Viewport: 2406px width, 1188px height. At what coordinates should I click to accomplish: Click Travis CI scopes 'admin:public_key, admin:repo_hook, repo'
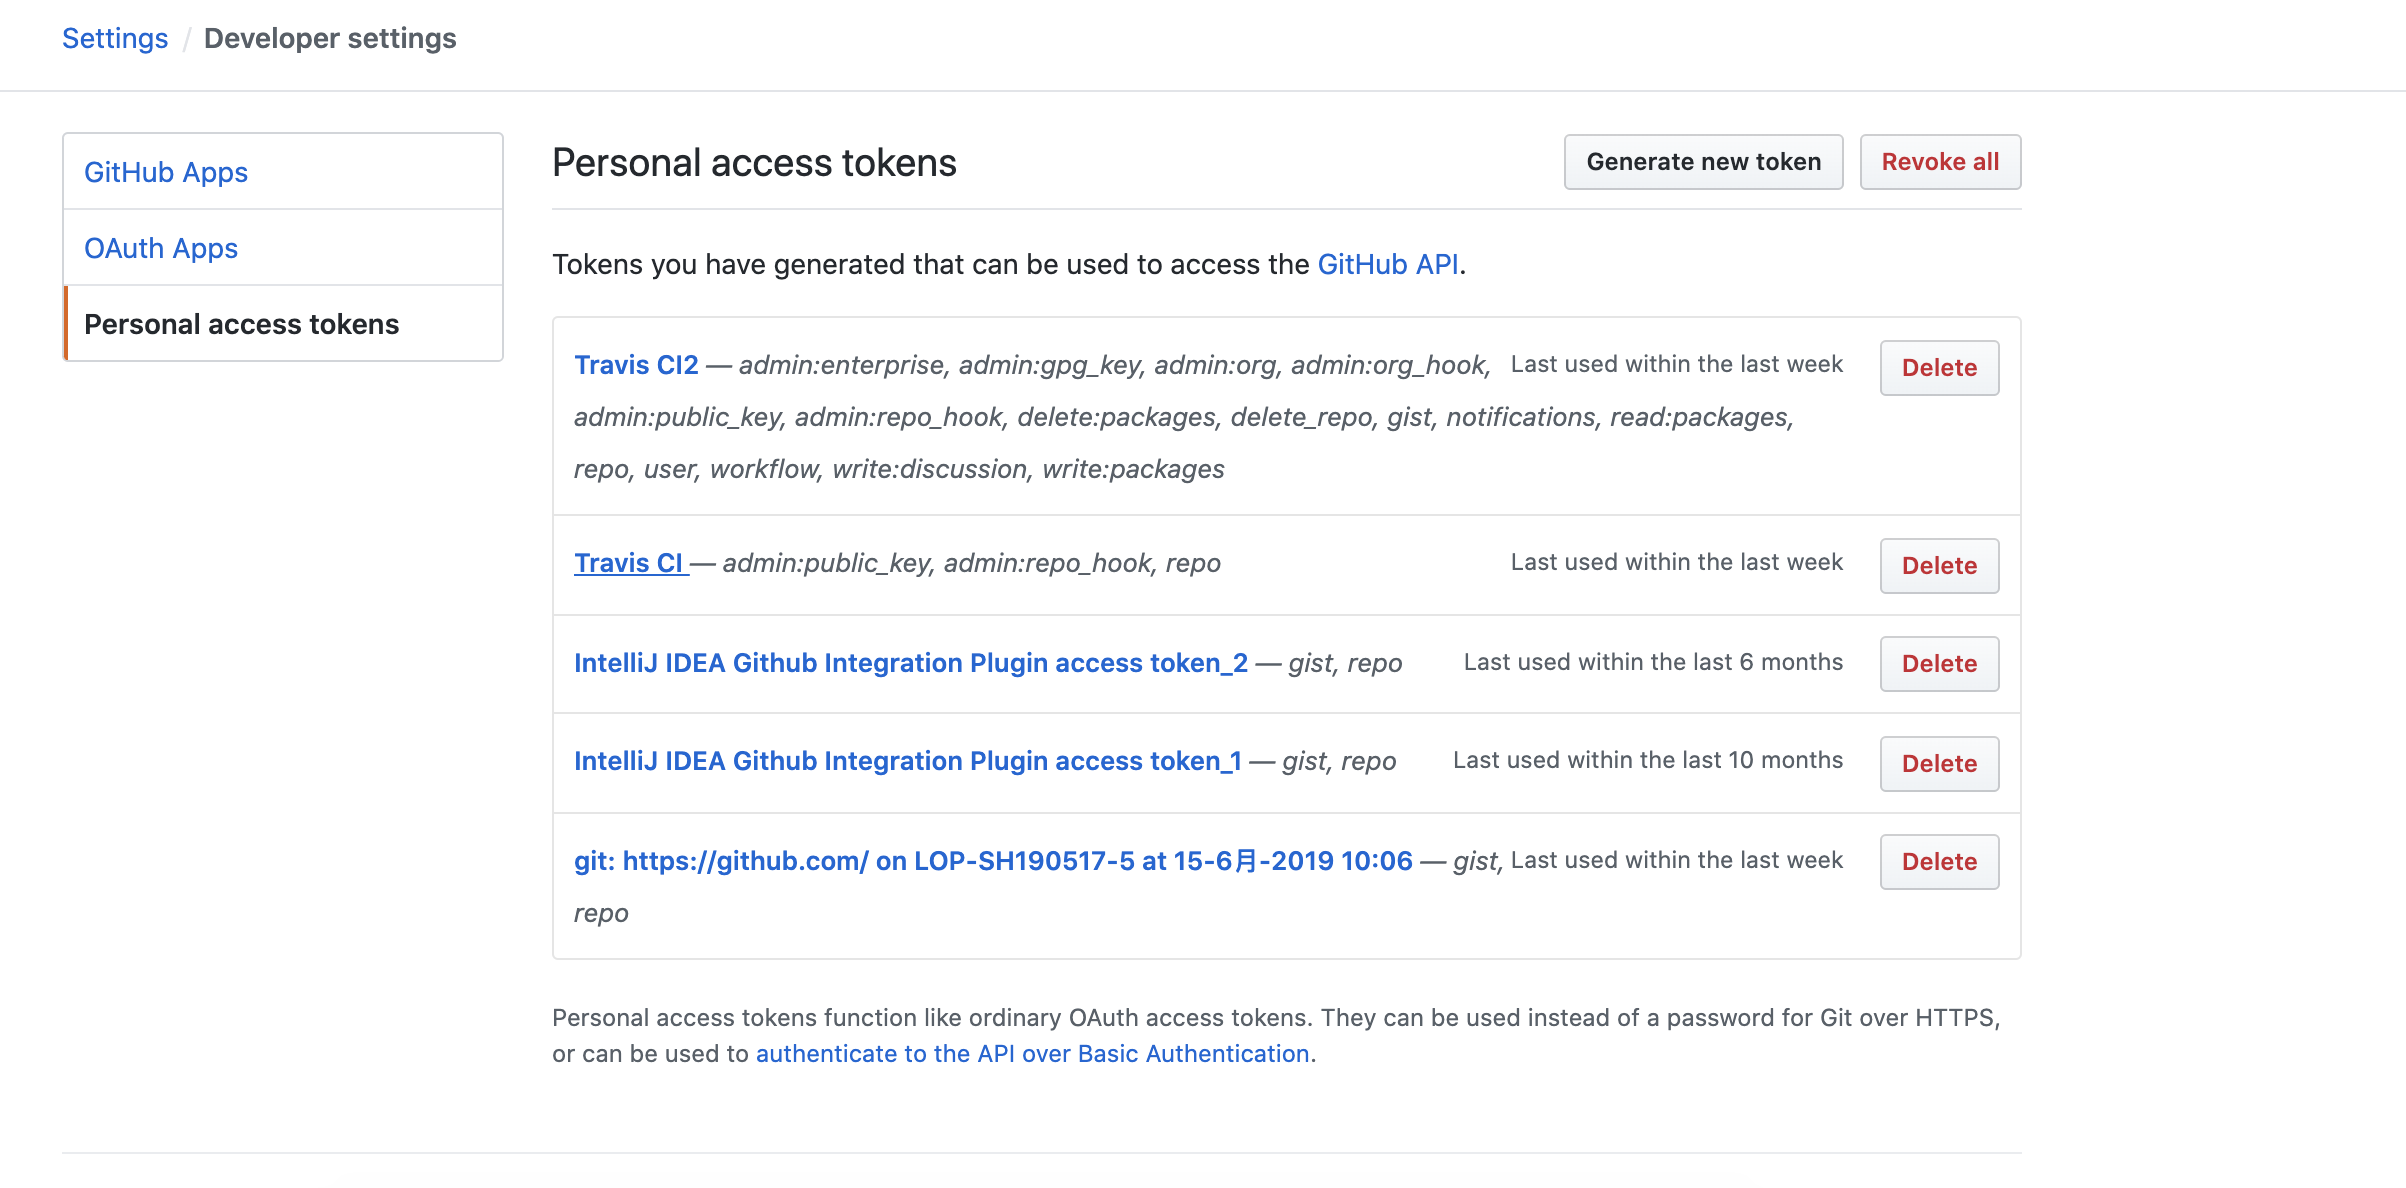click(x=971, y=563)
